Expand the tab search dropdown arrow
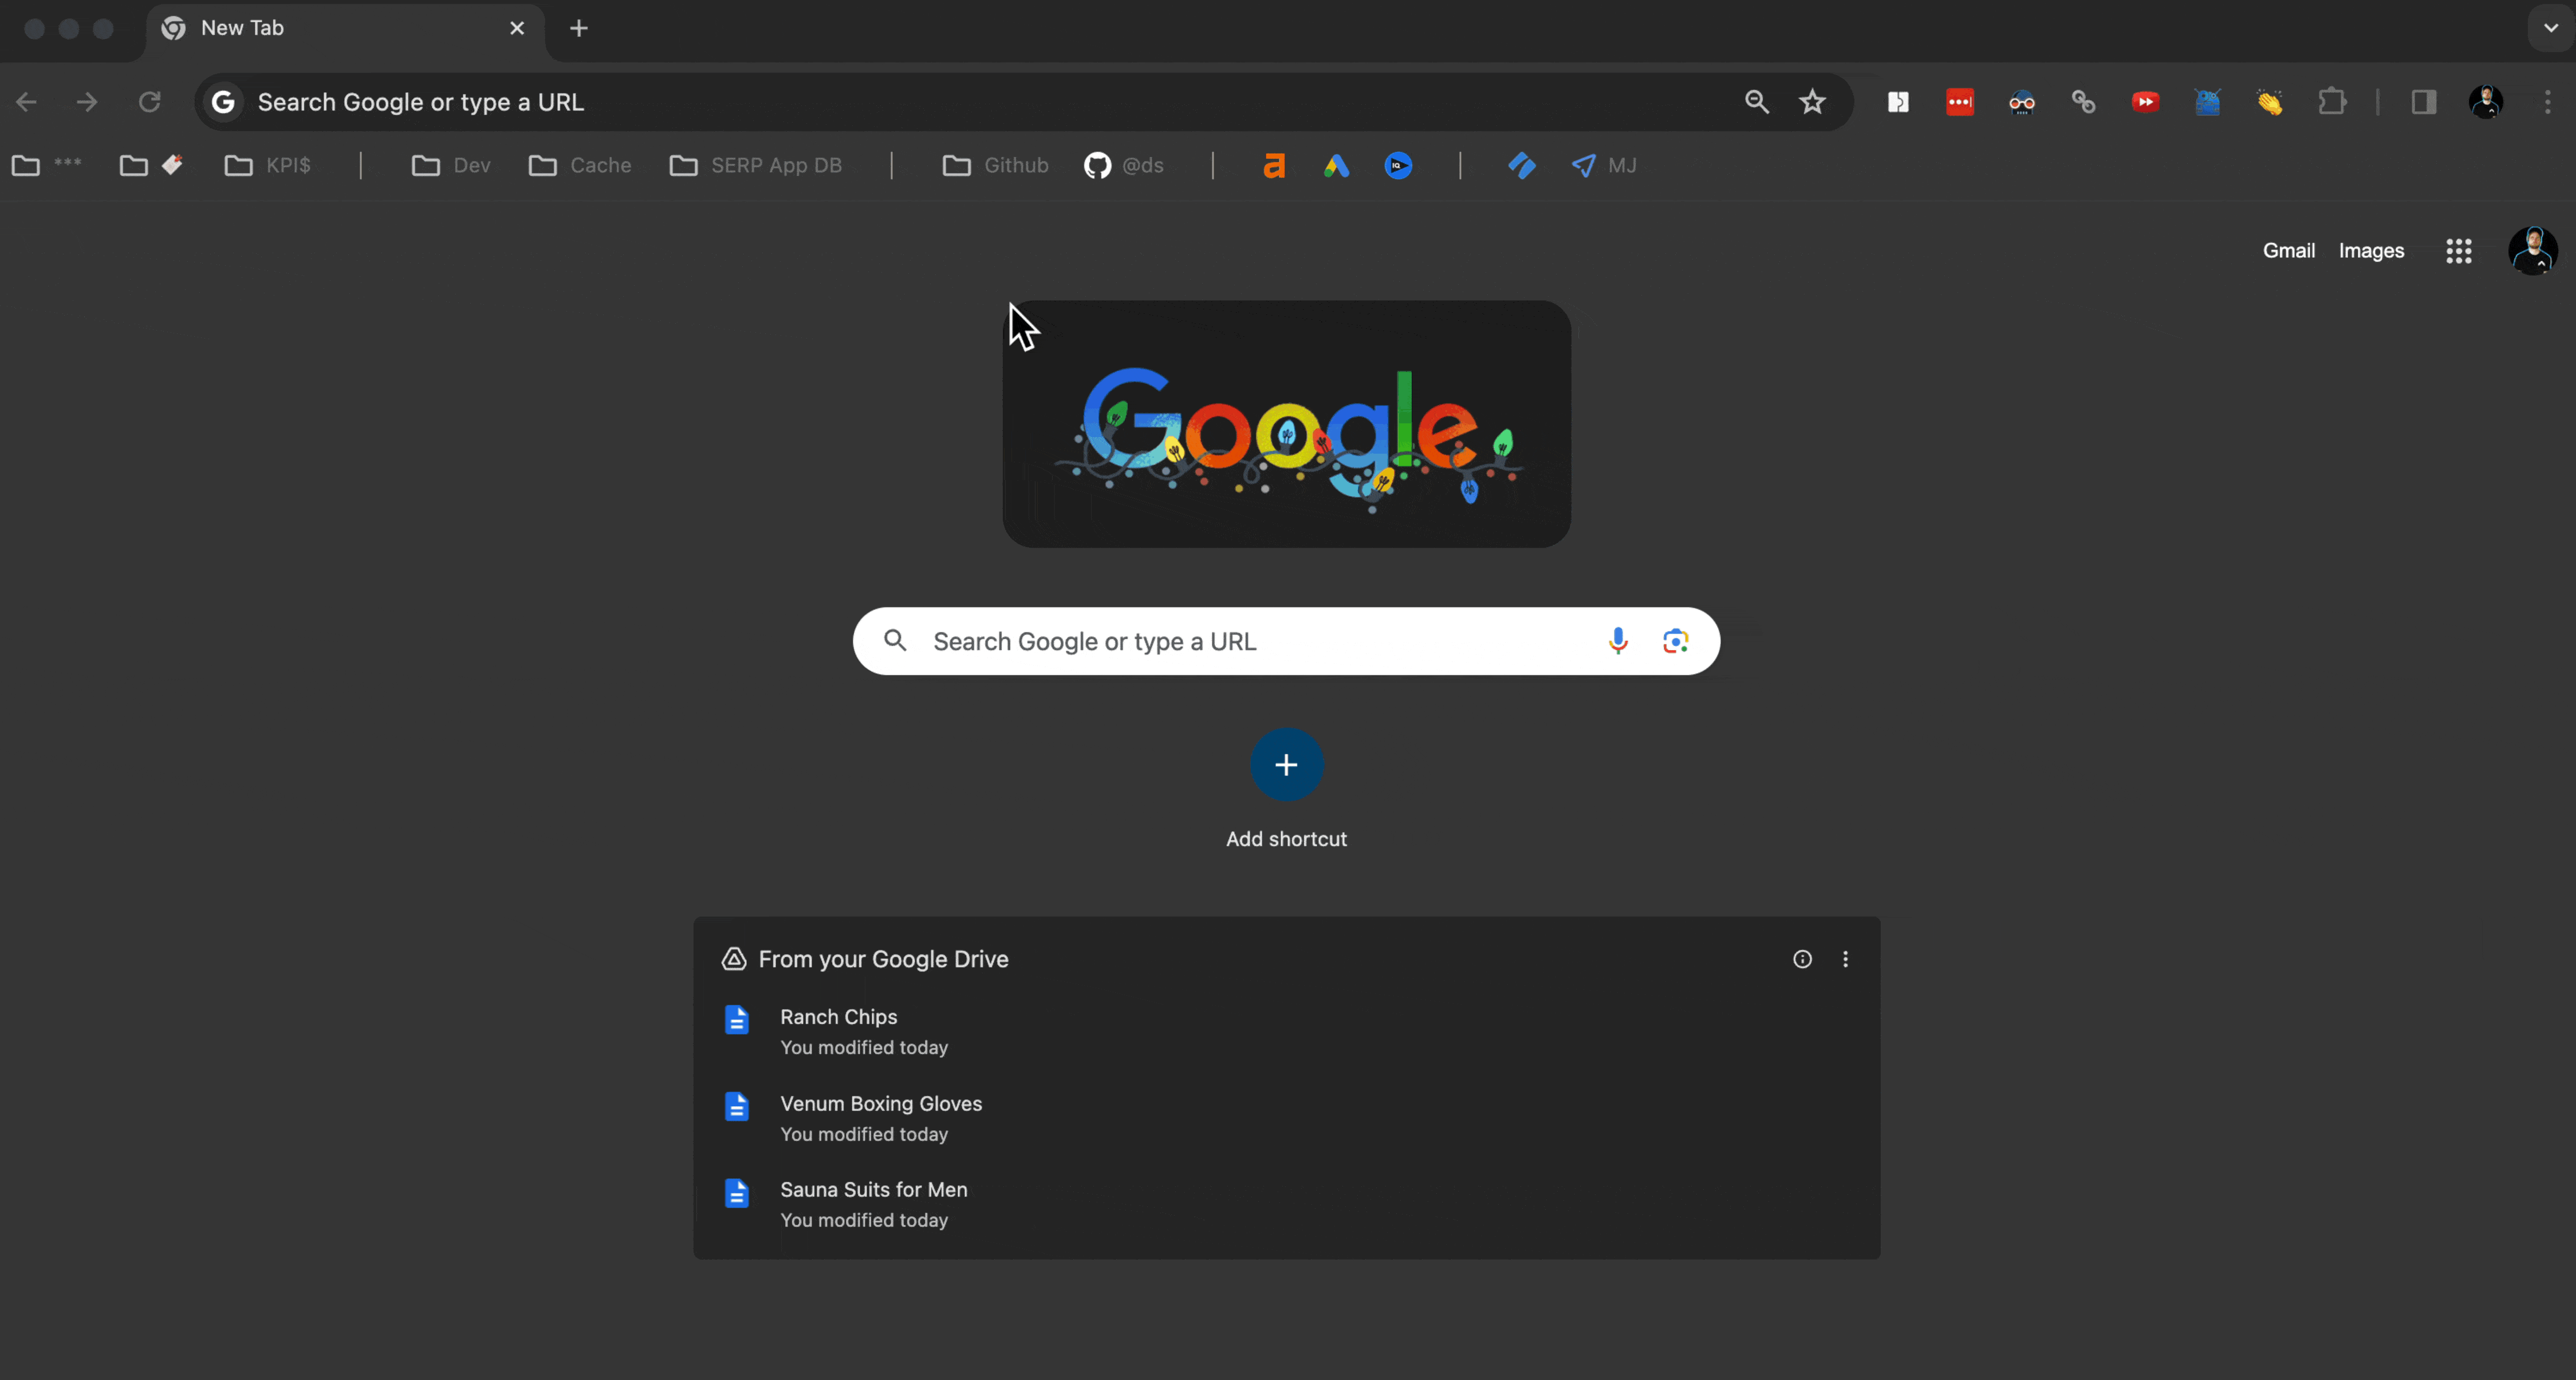 (2551, 28)
